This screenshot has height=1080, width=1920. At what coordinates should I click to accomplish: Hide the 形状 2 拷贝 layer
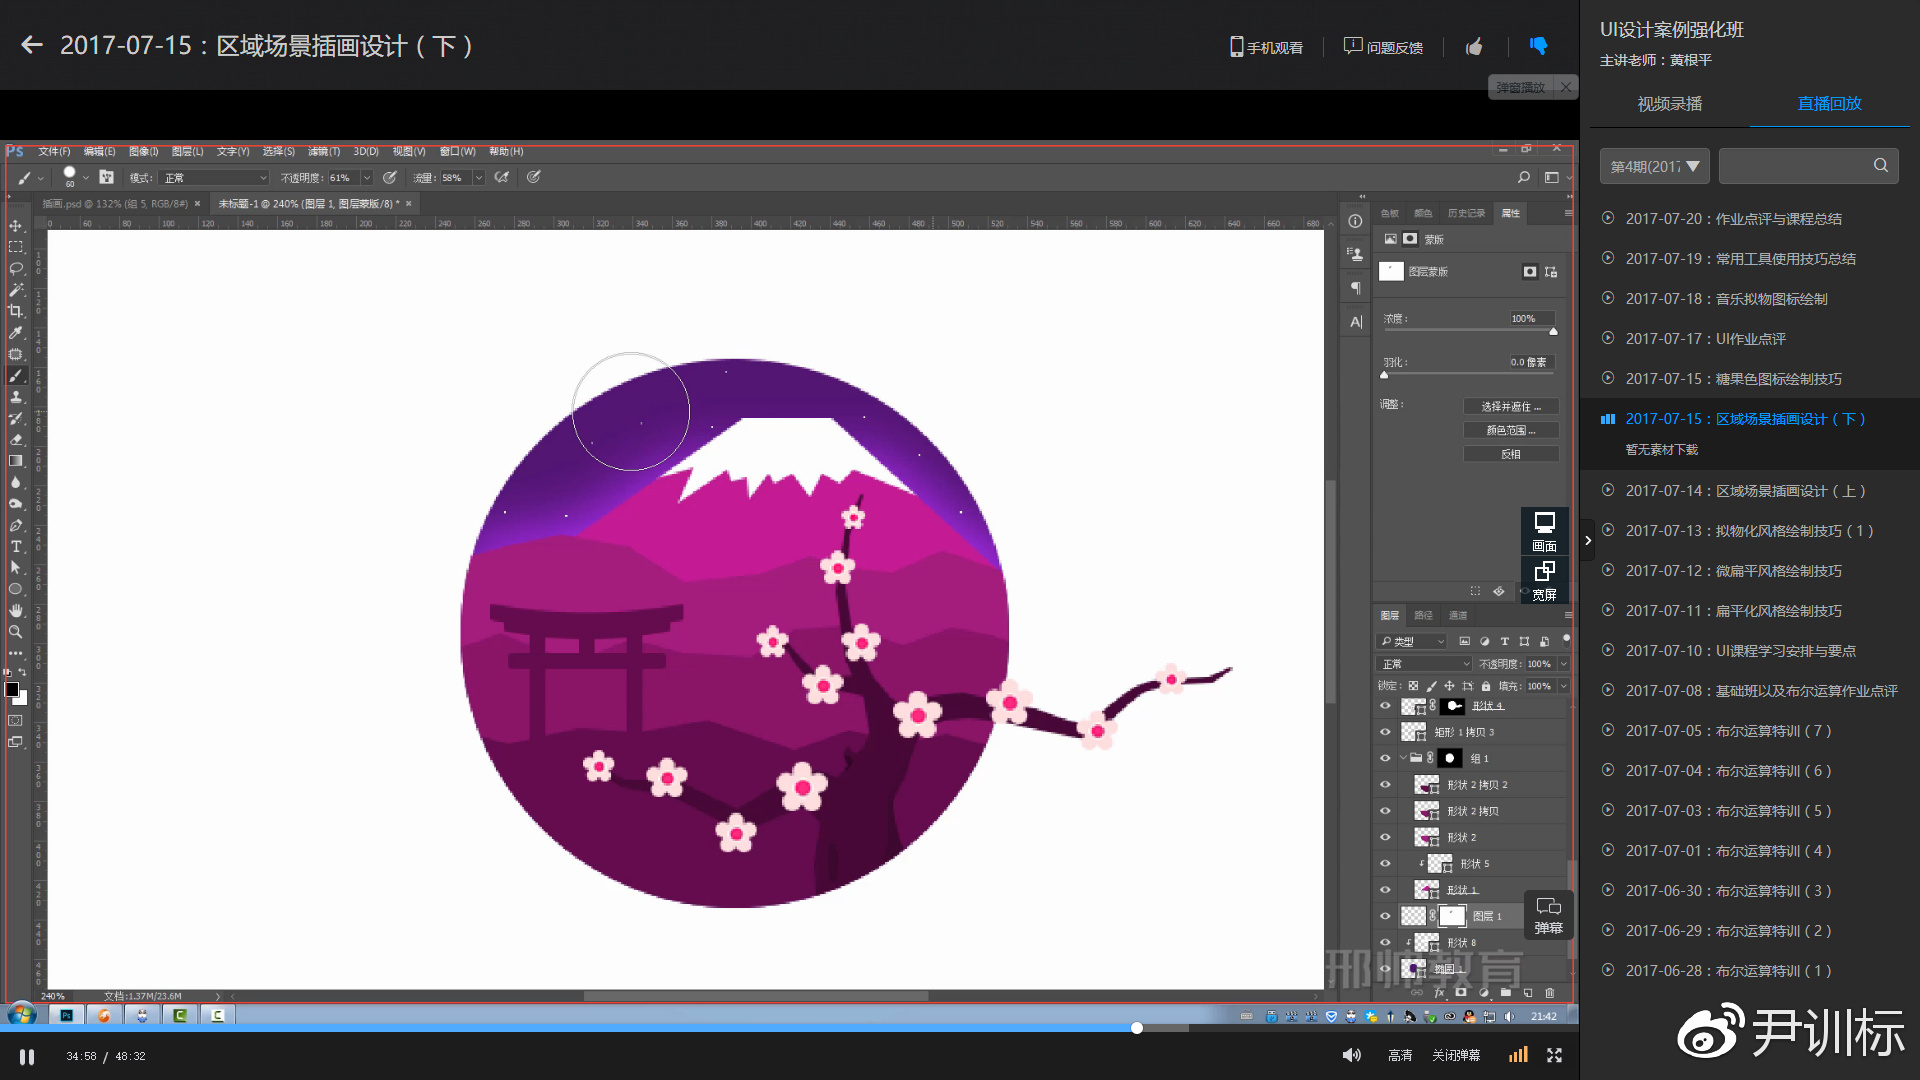click(1386, 811)
